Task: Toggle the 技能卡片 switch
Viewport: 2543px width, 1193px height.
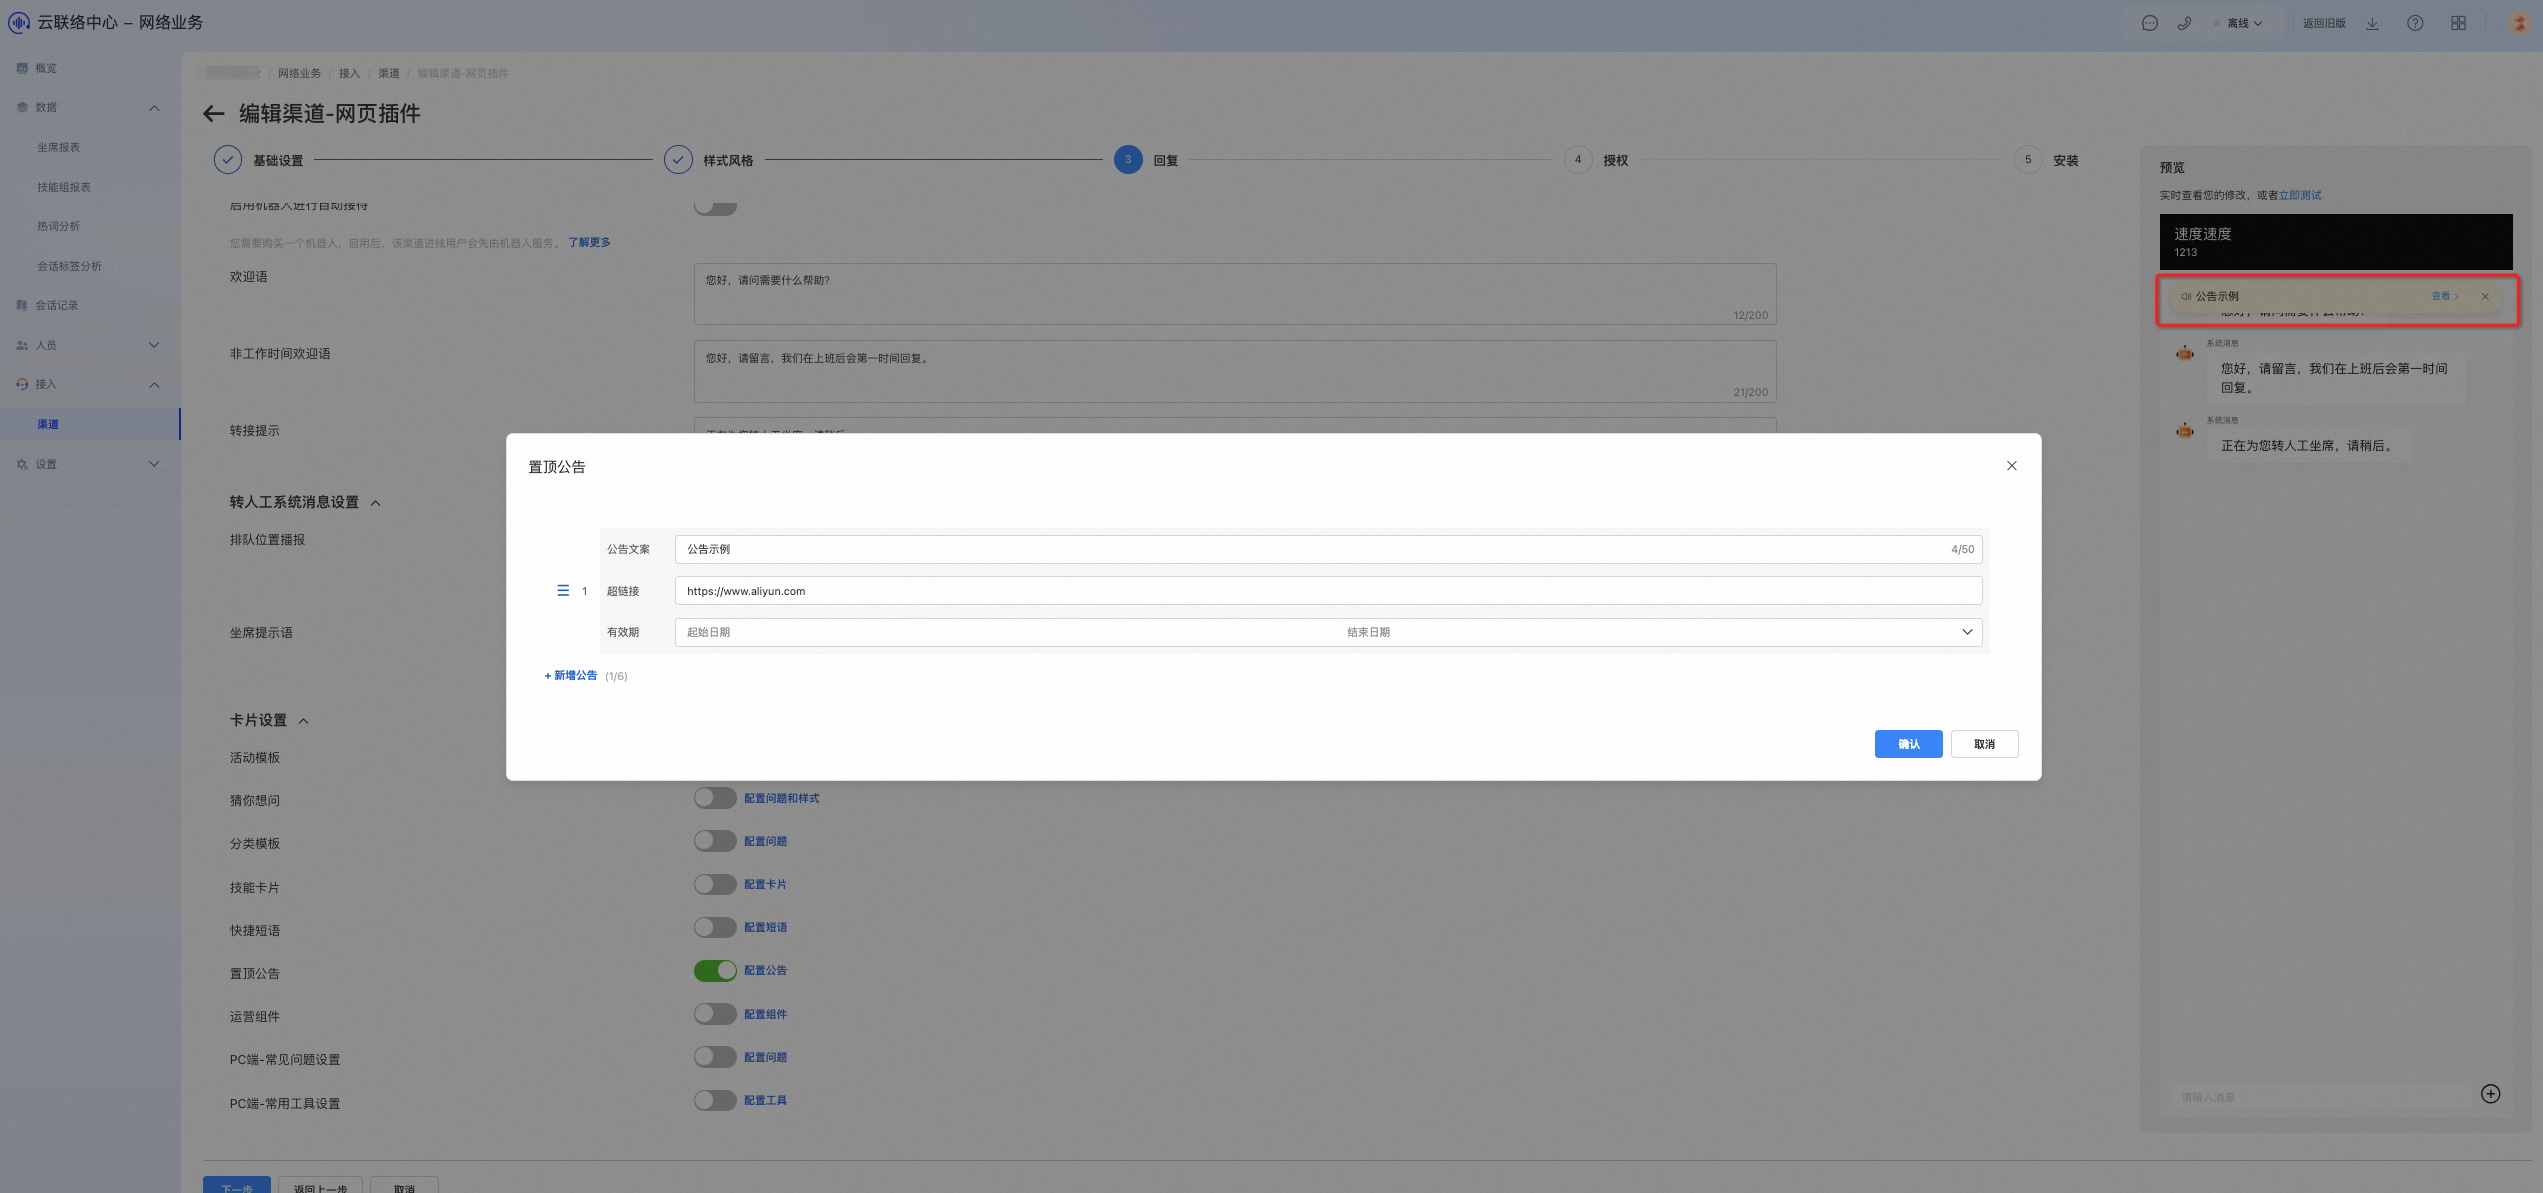Action: point(715,884)
